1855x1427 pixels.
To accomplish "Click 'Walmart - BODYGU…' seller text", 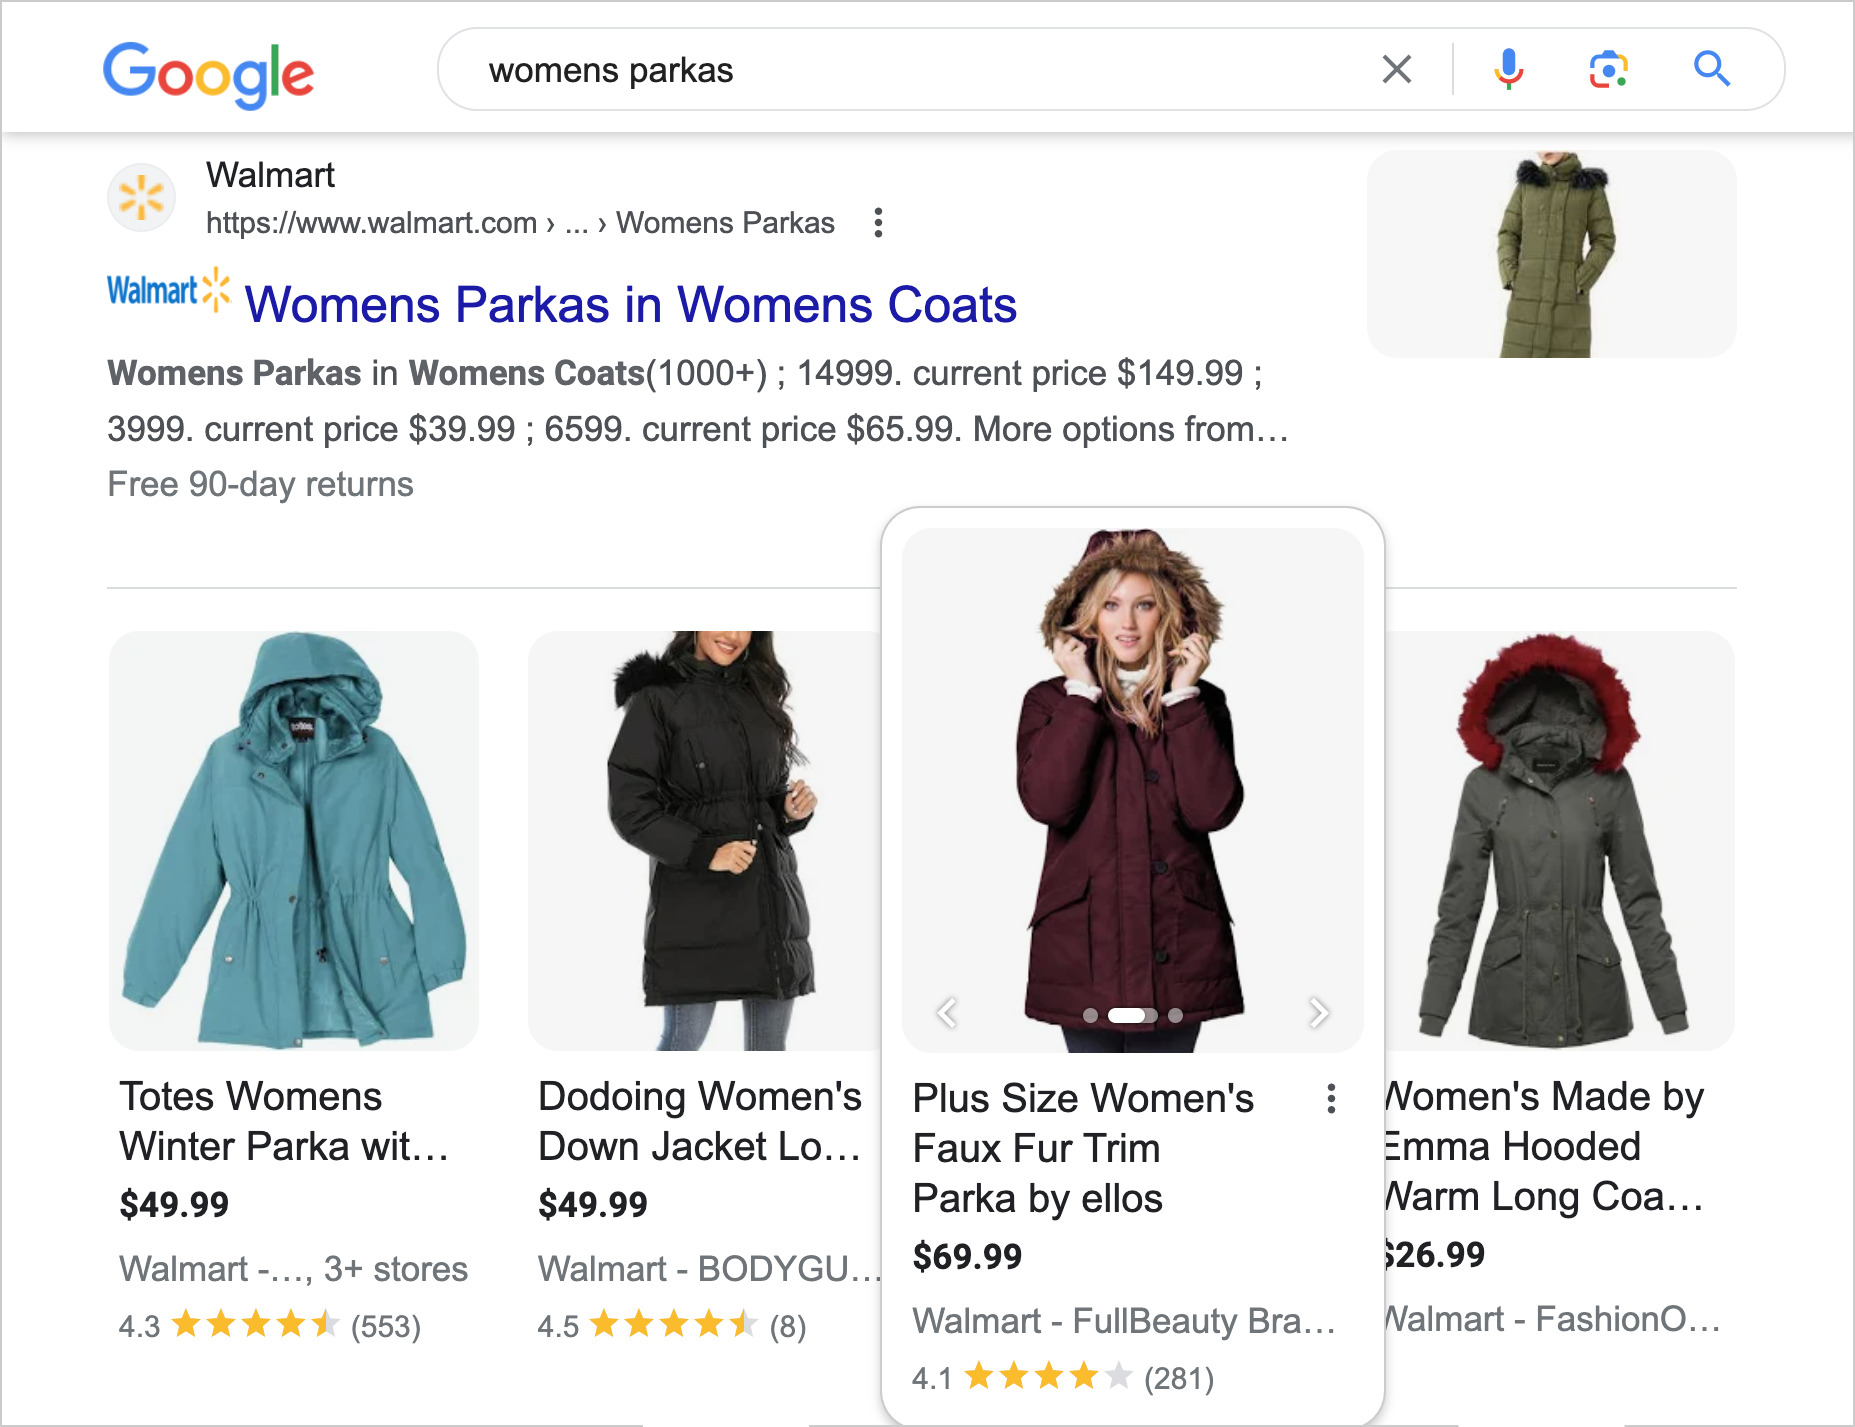I will (x=710, y=1269).
